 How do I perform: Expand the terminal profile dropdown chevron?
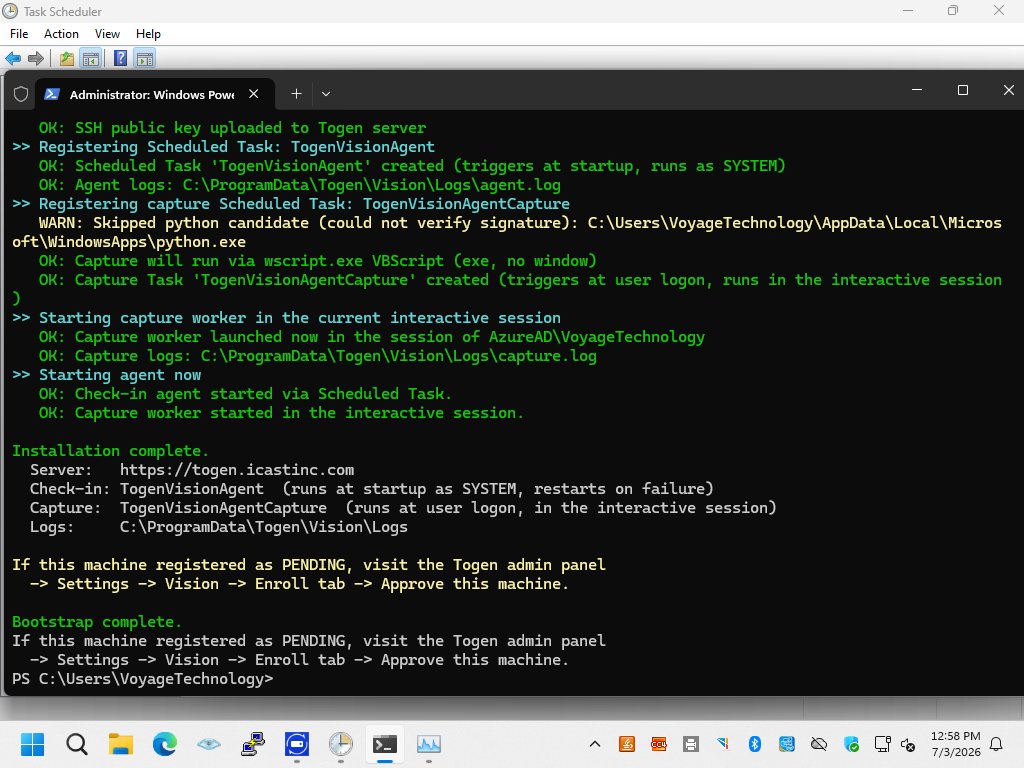pos(326,94)
